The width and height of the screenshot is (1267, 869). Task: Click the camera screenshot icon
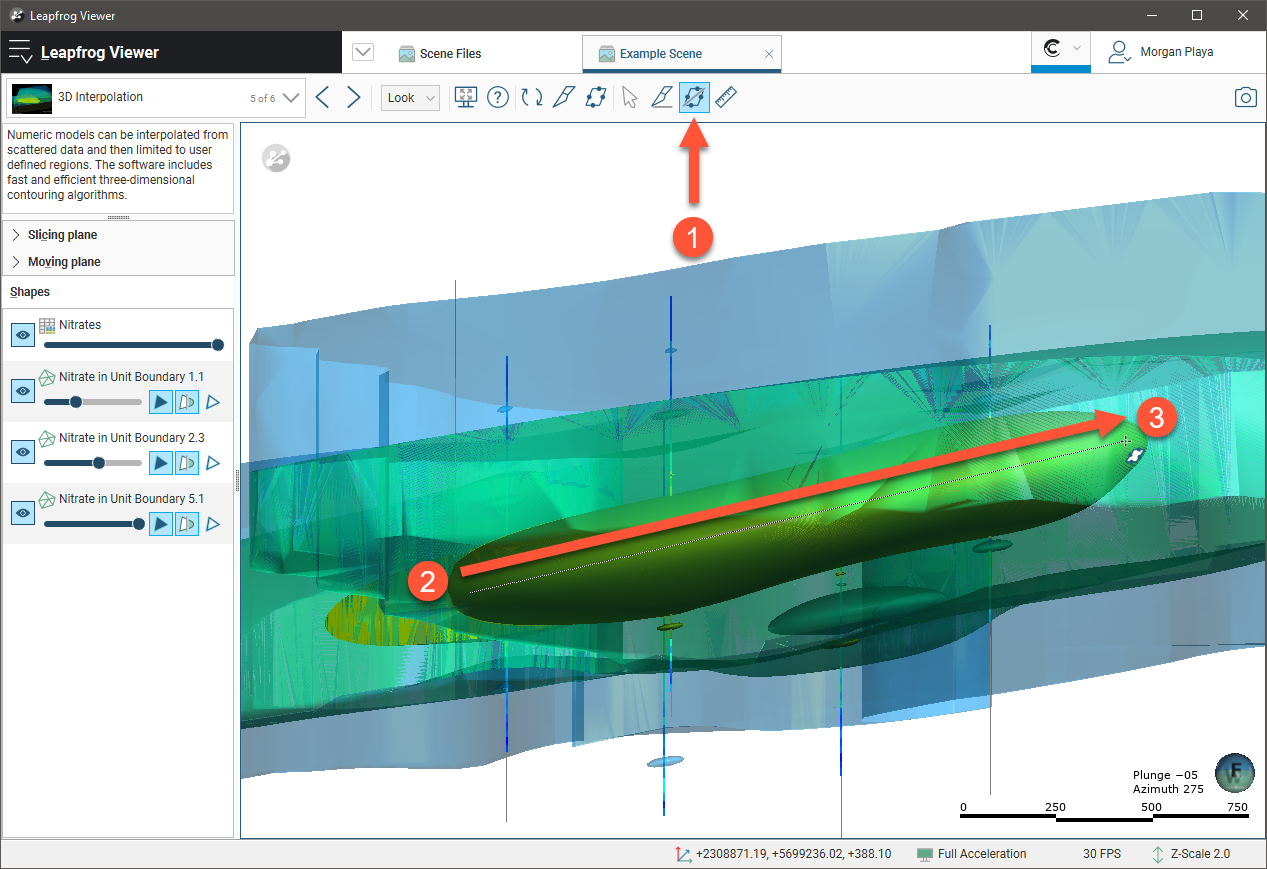tap(1245, 97)
